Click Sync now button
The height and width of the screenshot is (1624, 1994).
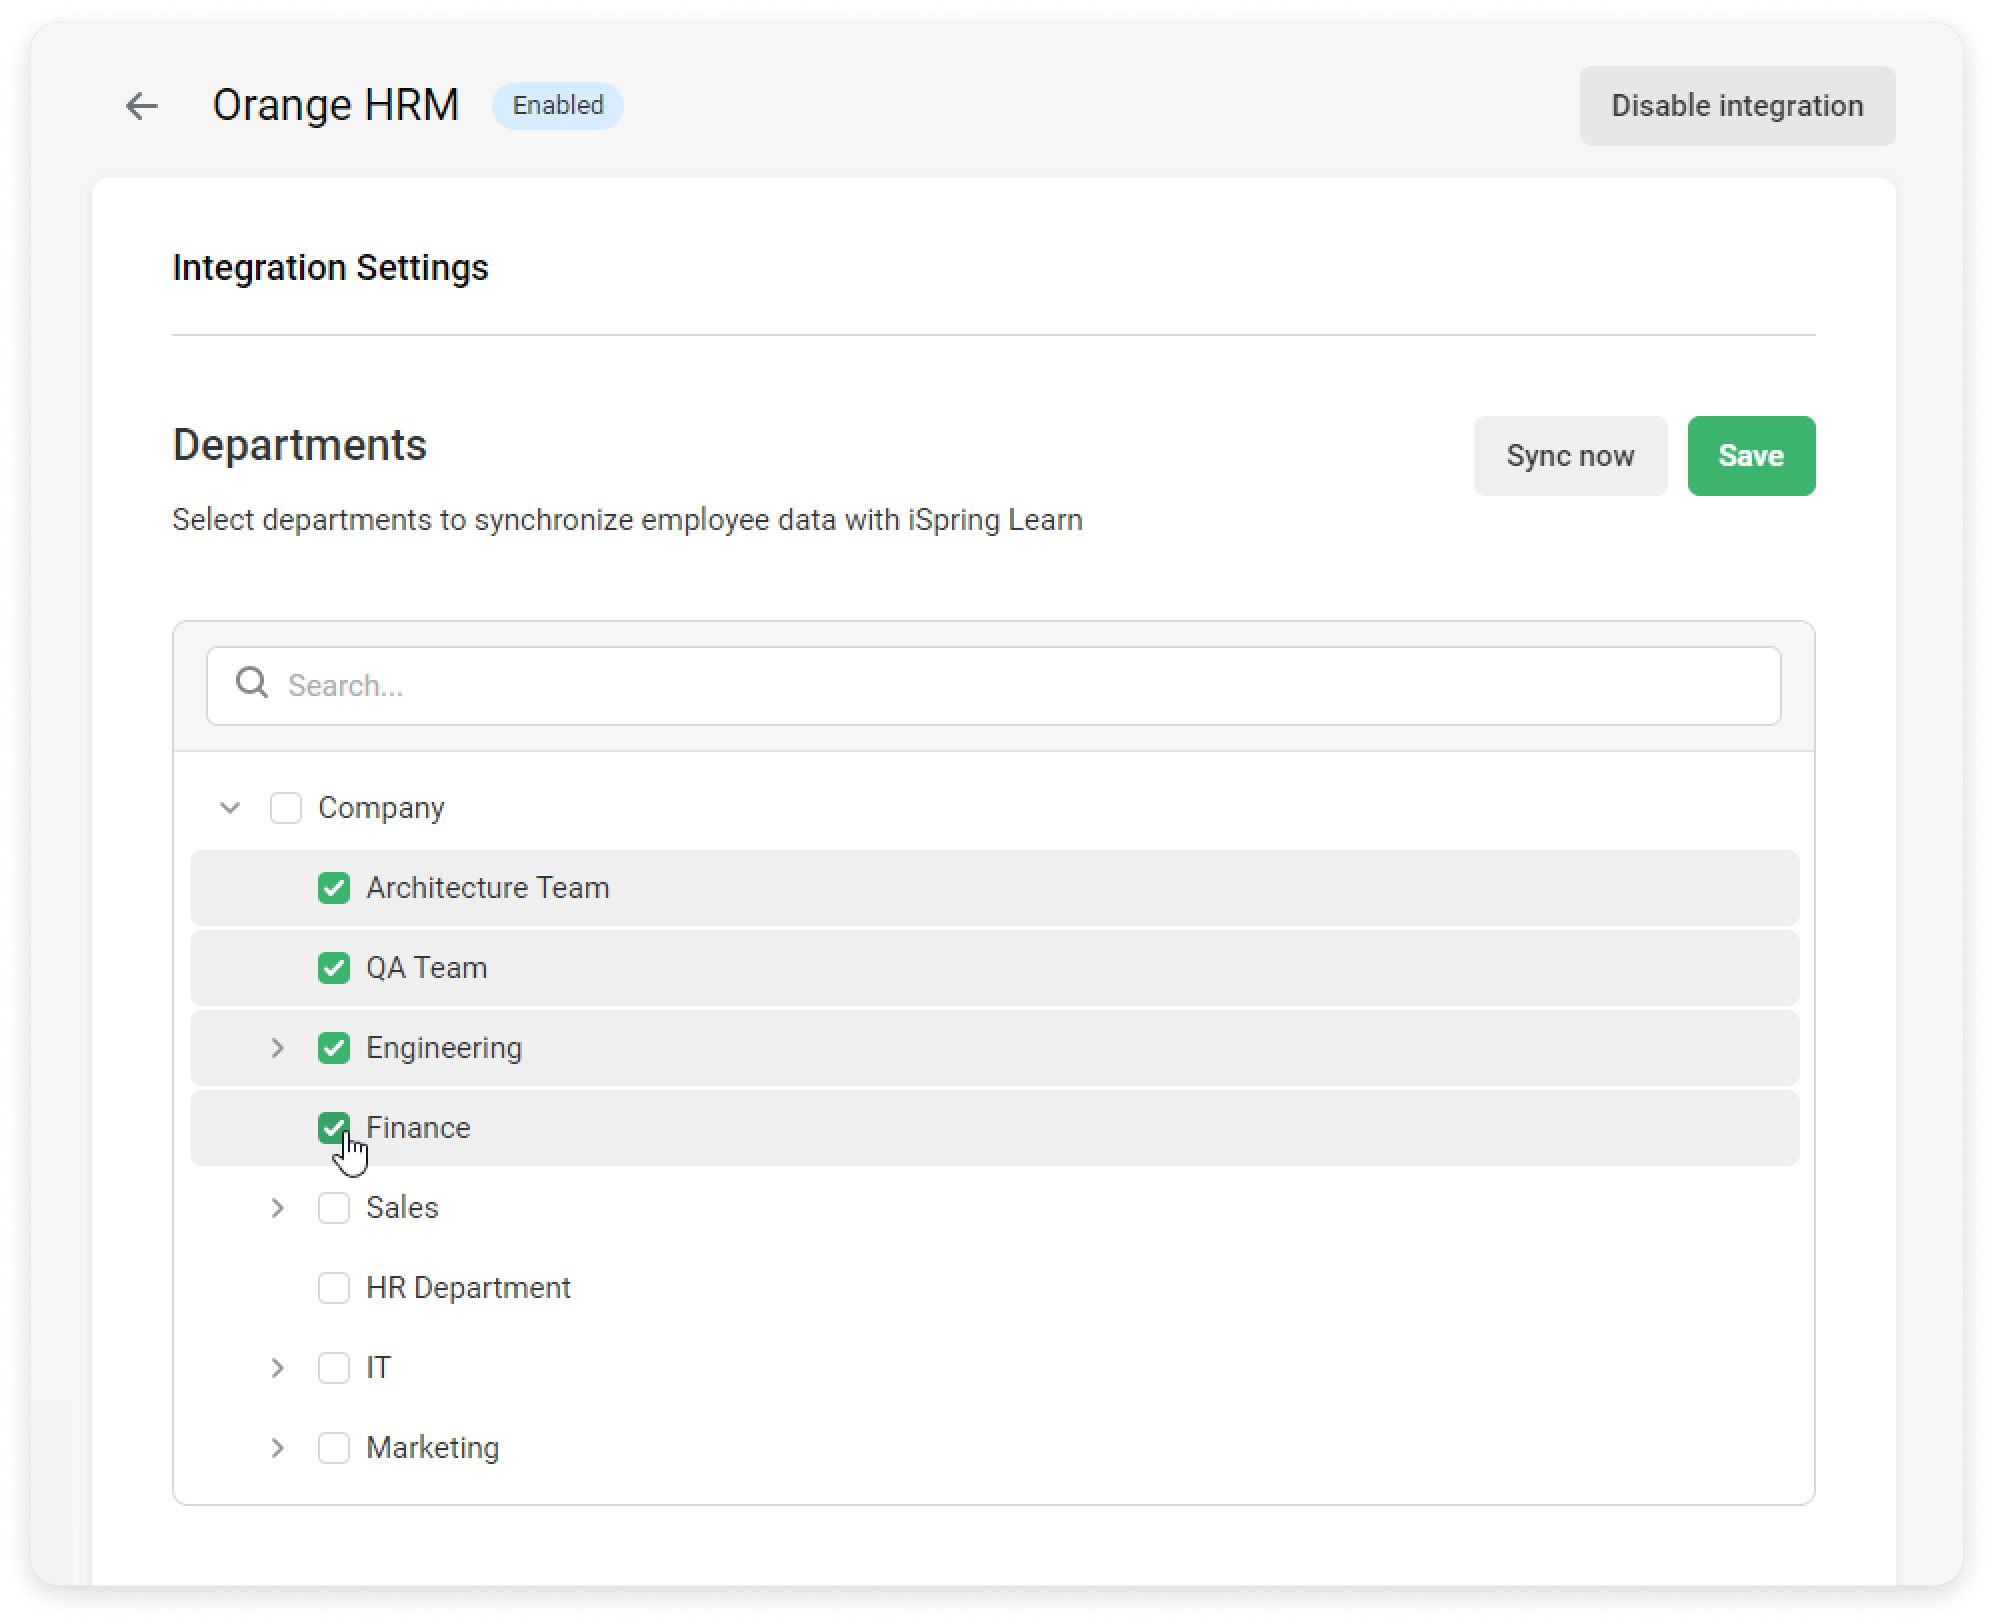1570,455
